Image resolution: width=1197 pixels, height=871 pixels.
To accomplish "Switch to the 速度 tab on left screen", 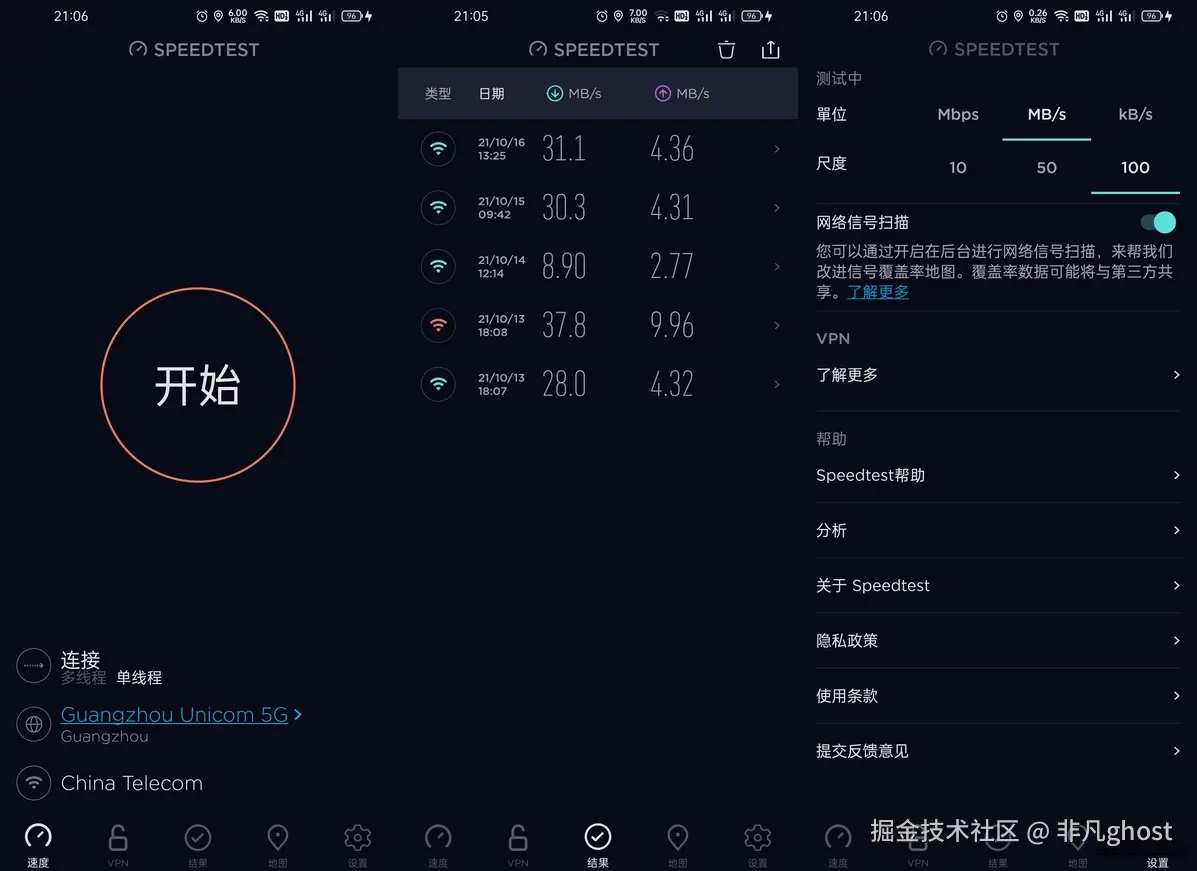I will click(x=38, y=844).
